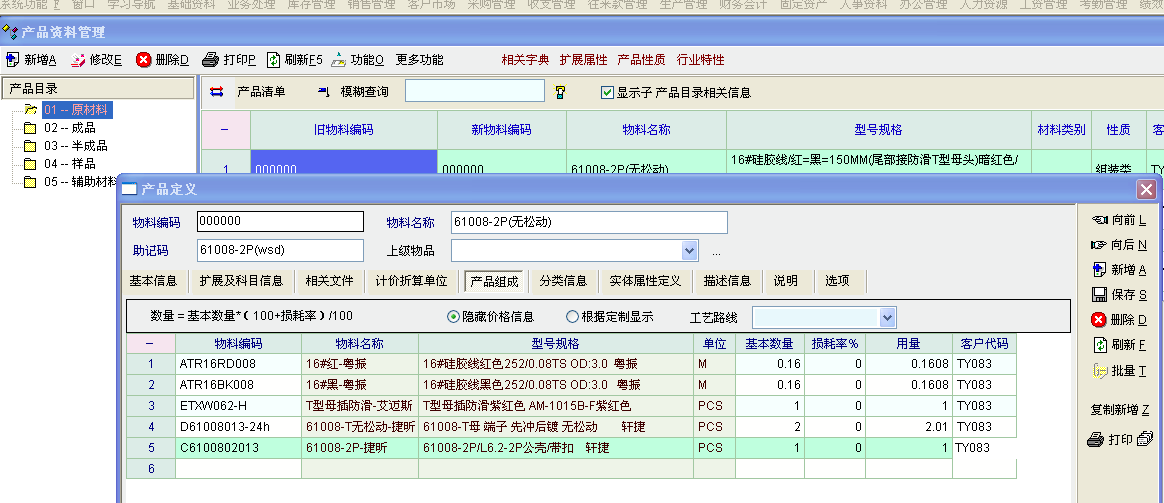This screenshot has width=1164, height=503.
Task: Select the 根据定制显示 radio button
Action: tap(572, 317)
